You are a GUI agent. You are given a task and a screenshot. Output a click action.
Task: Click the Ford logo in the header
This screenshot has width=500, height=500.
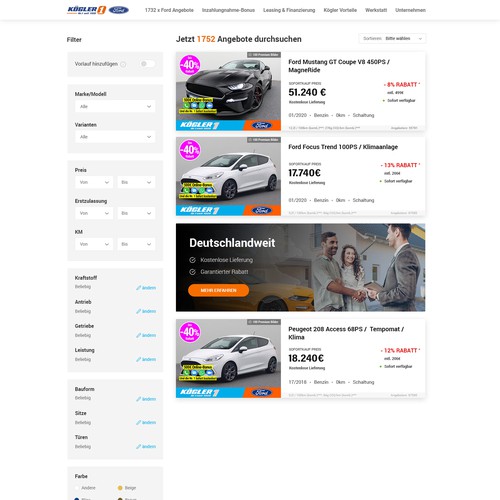[x=119, y=10]
